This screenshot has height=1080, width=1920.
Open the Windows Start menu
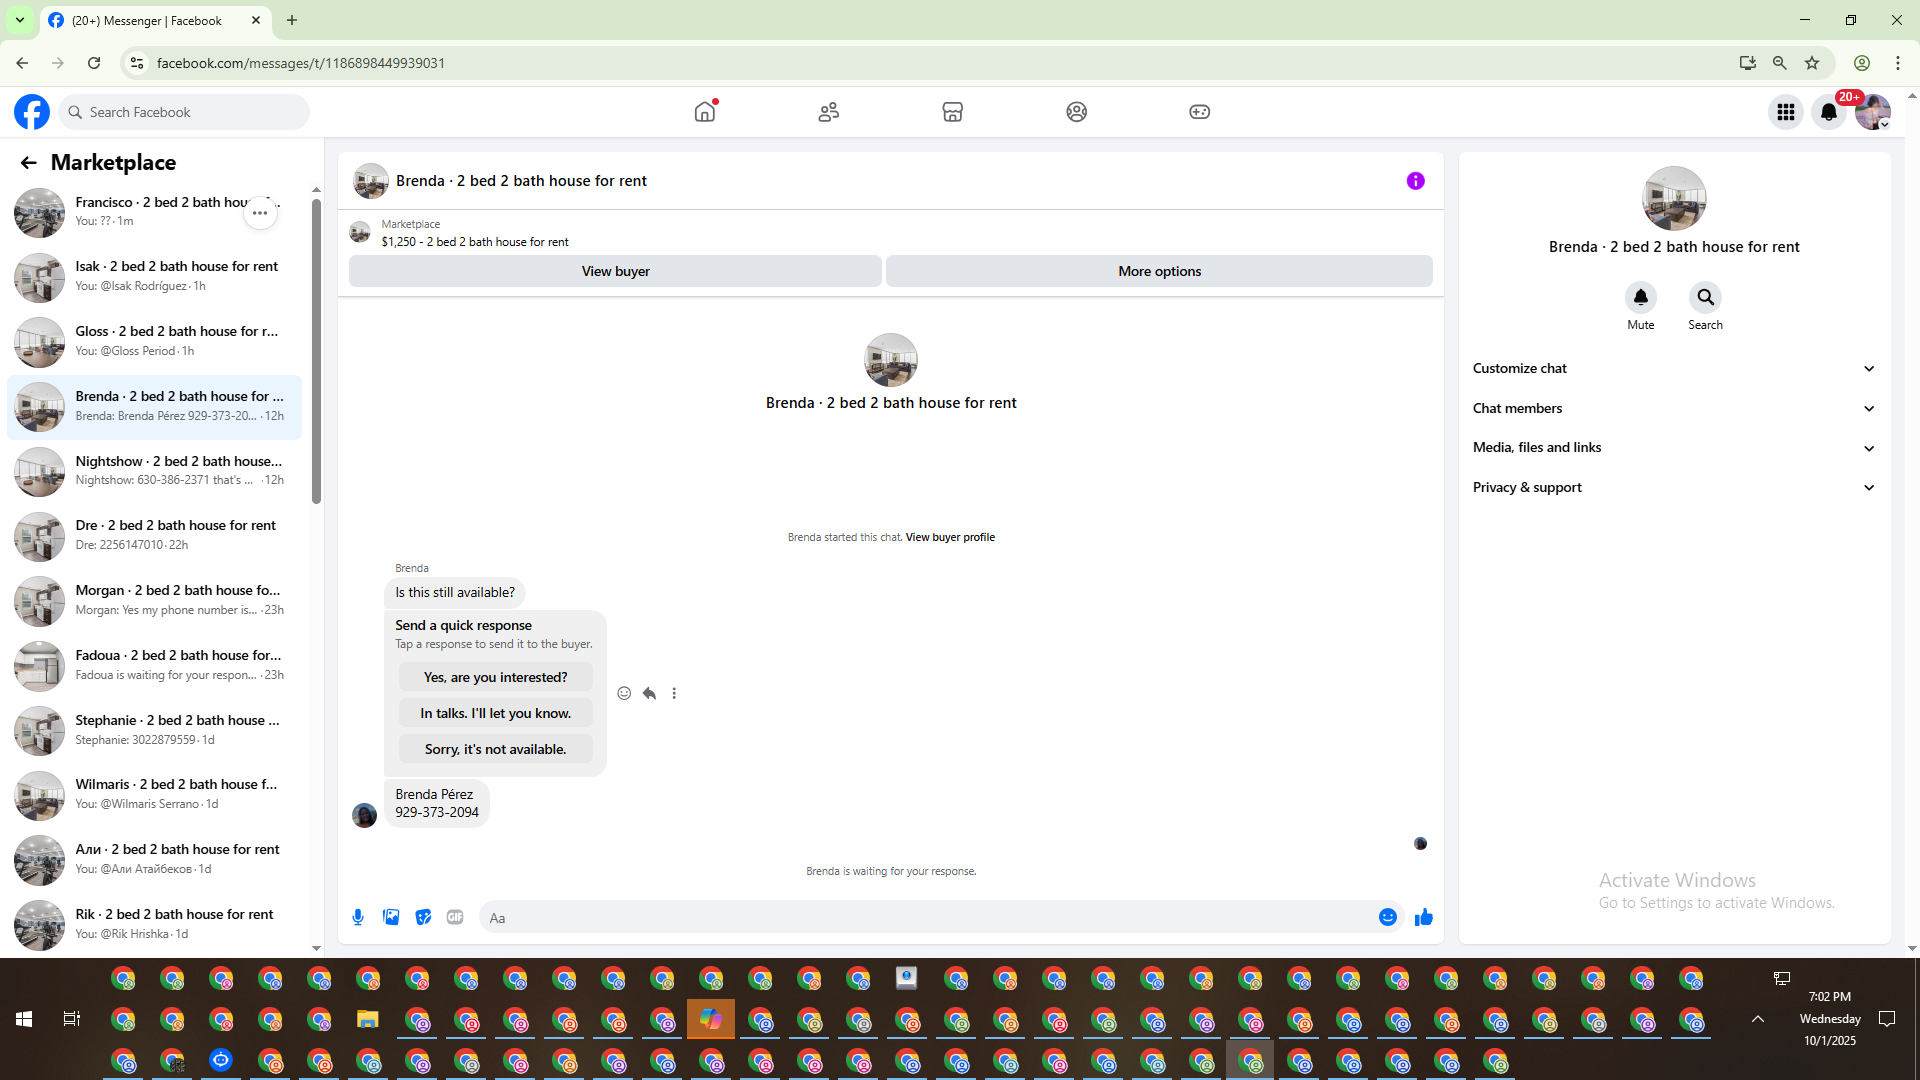click(x=24, y=1019)
